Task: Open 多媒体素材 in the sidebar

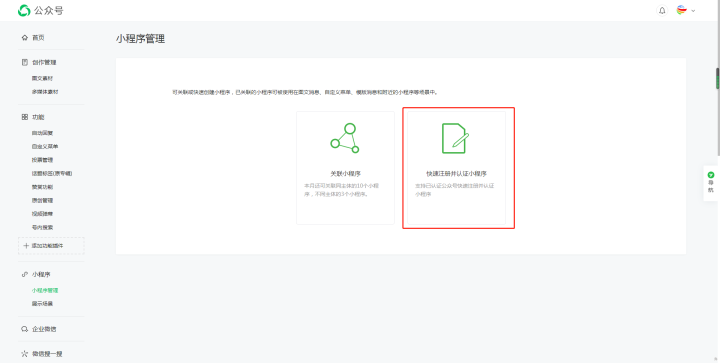Action: [45, 92]
